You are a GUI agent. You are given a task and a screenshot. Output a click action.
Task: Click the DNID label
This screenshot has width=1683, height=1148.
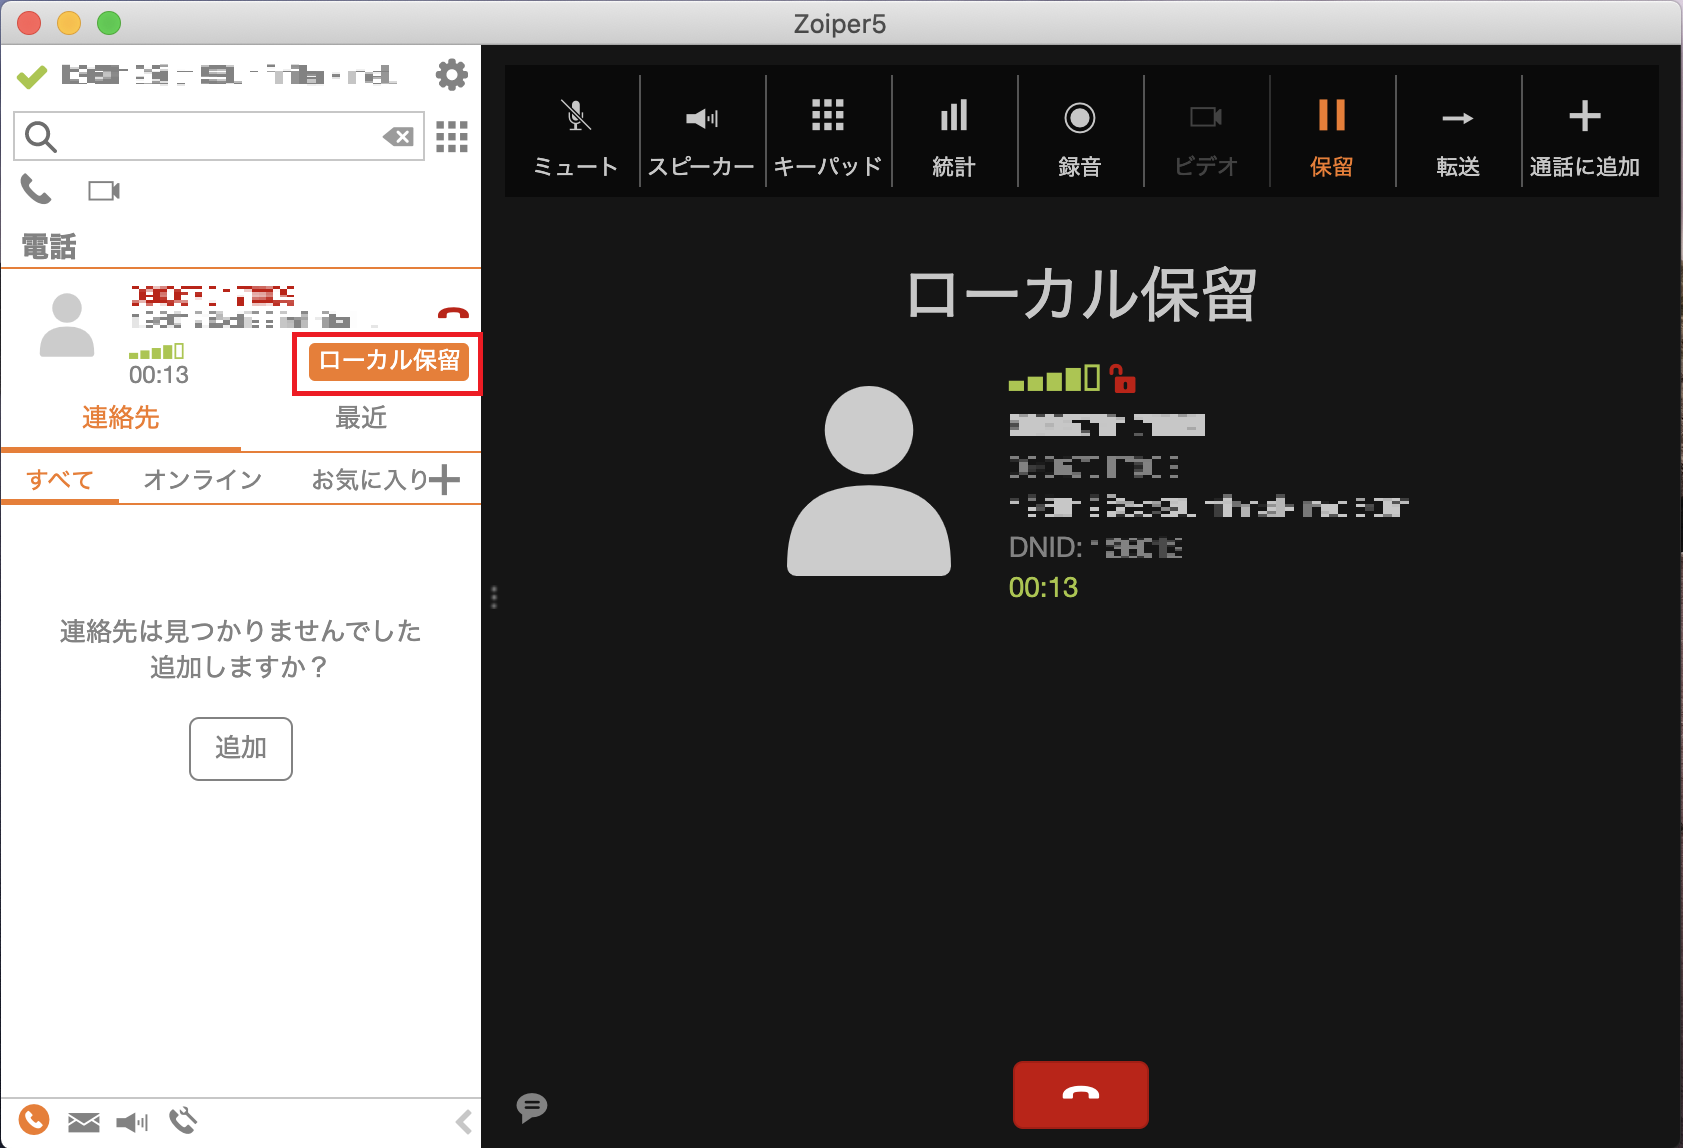pyautogui.click(x=1045, y=547)
